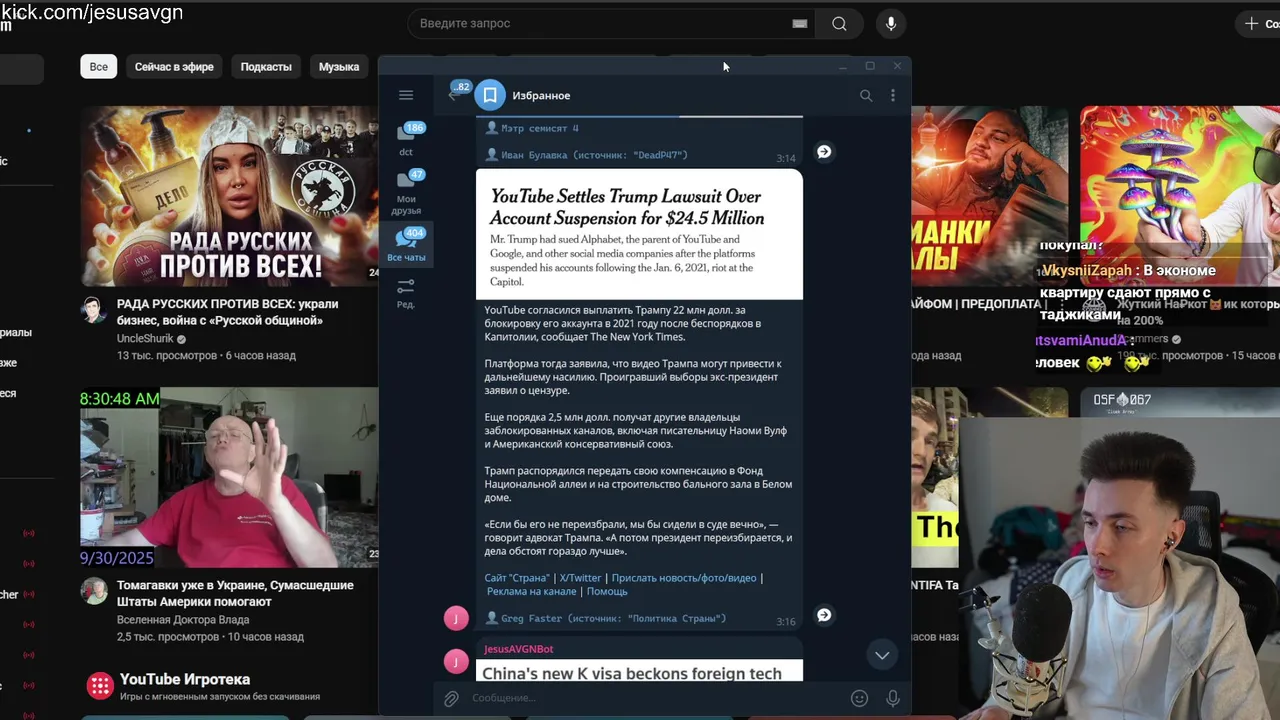Forward the Trump lawsuit post at 3:16
The height and width of the screenshot is (720, 1280).
(x=824, y=615)
